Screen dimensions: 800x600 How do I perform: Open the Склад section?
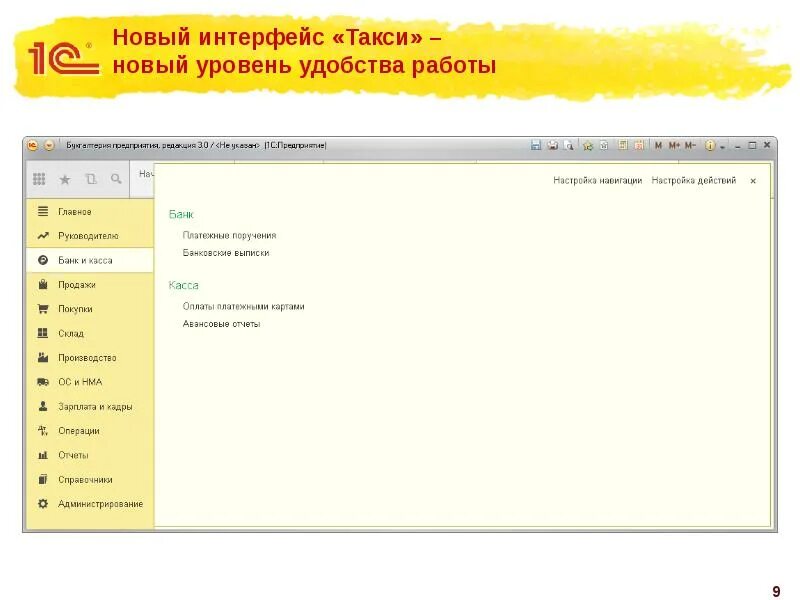click(x=90, y=333)
